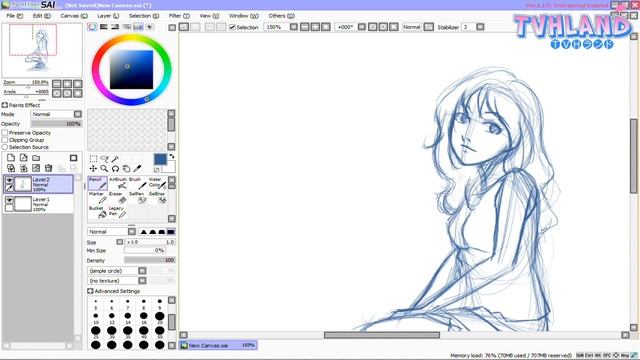This screenshot has width=640, height=360.
Task: Open the Canvas menu
Action: click(74, 16)
